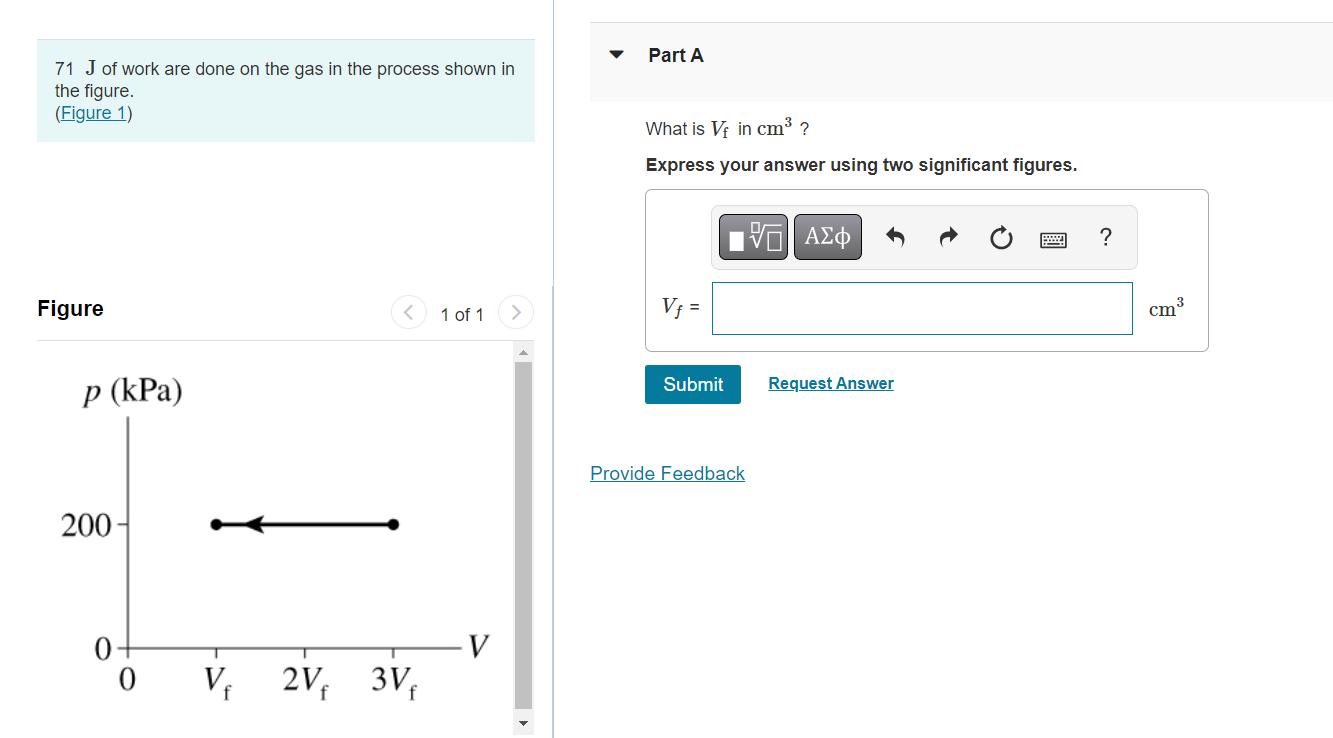Click the previous figure arrow
Viewport: 1333px width, 738px height.
pos(408,312)
